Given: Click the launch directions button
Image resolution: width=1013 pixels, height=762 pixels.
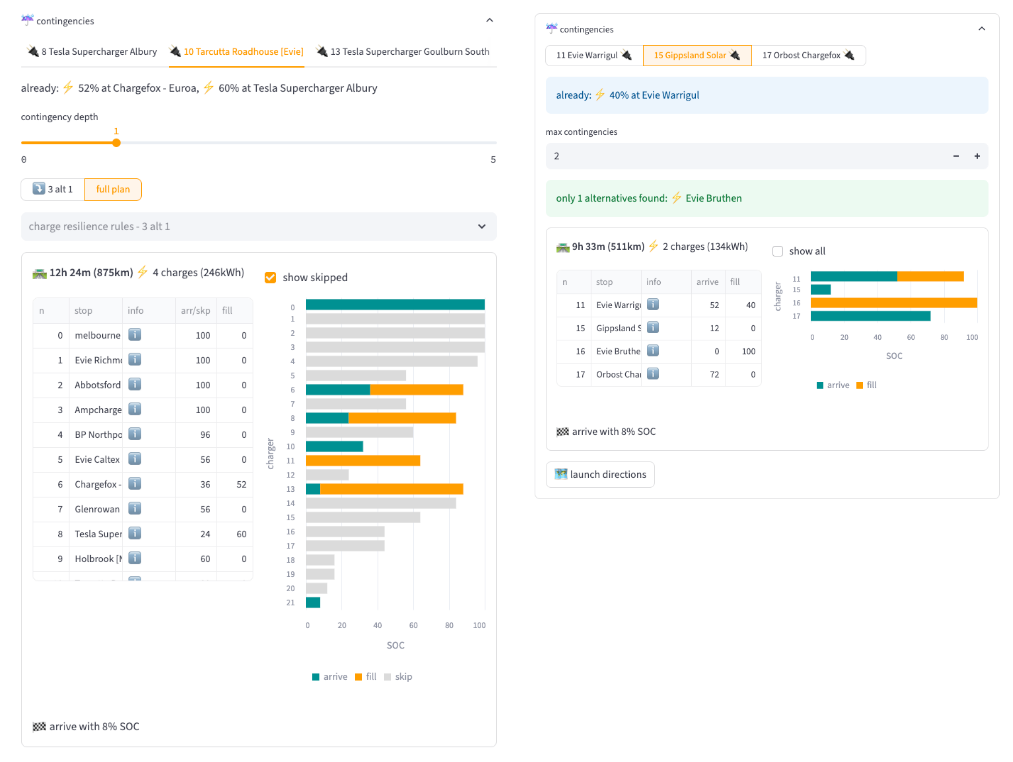Looking at the screenshot, I should [600, 474].
